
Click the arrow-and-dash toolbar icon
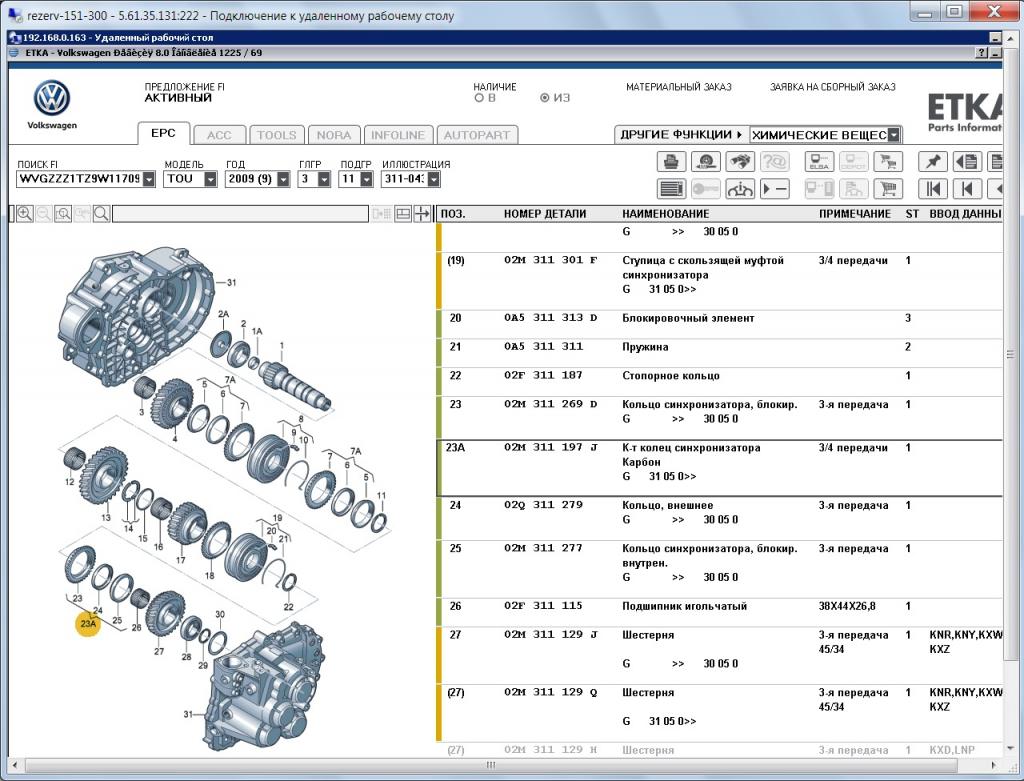pos(775,189)
